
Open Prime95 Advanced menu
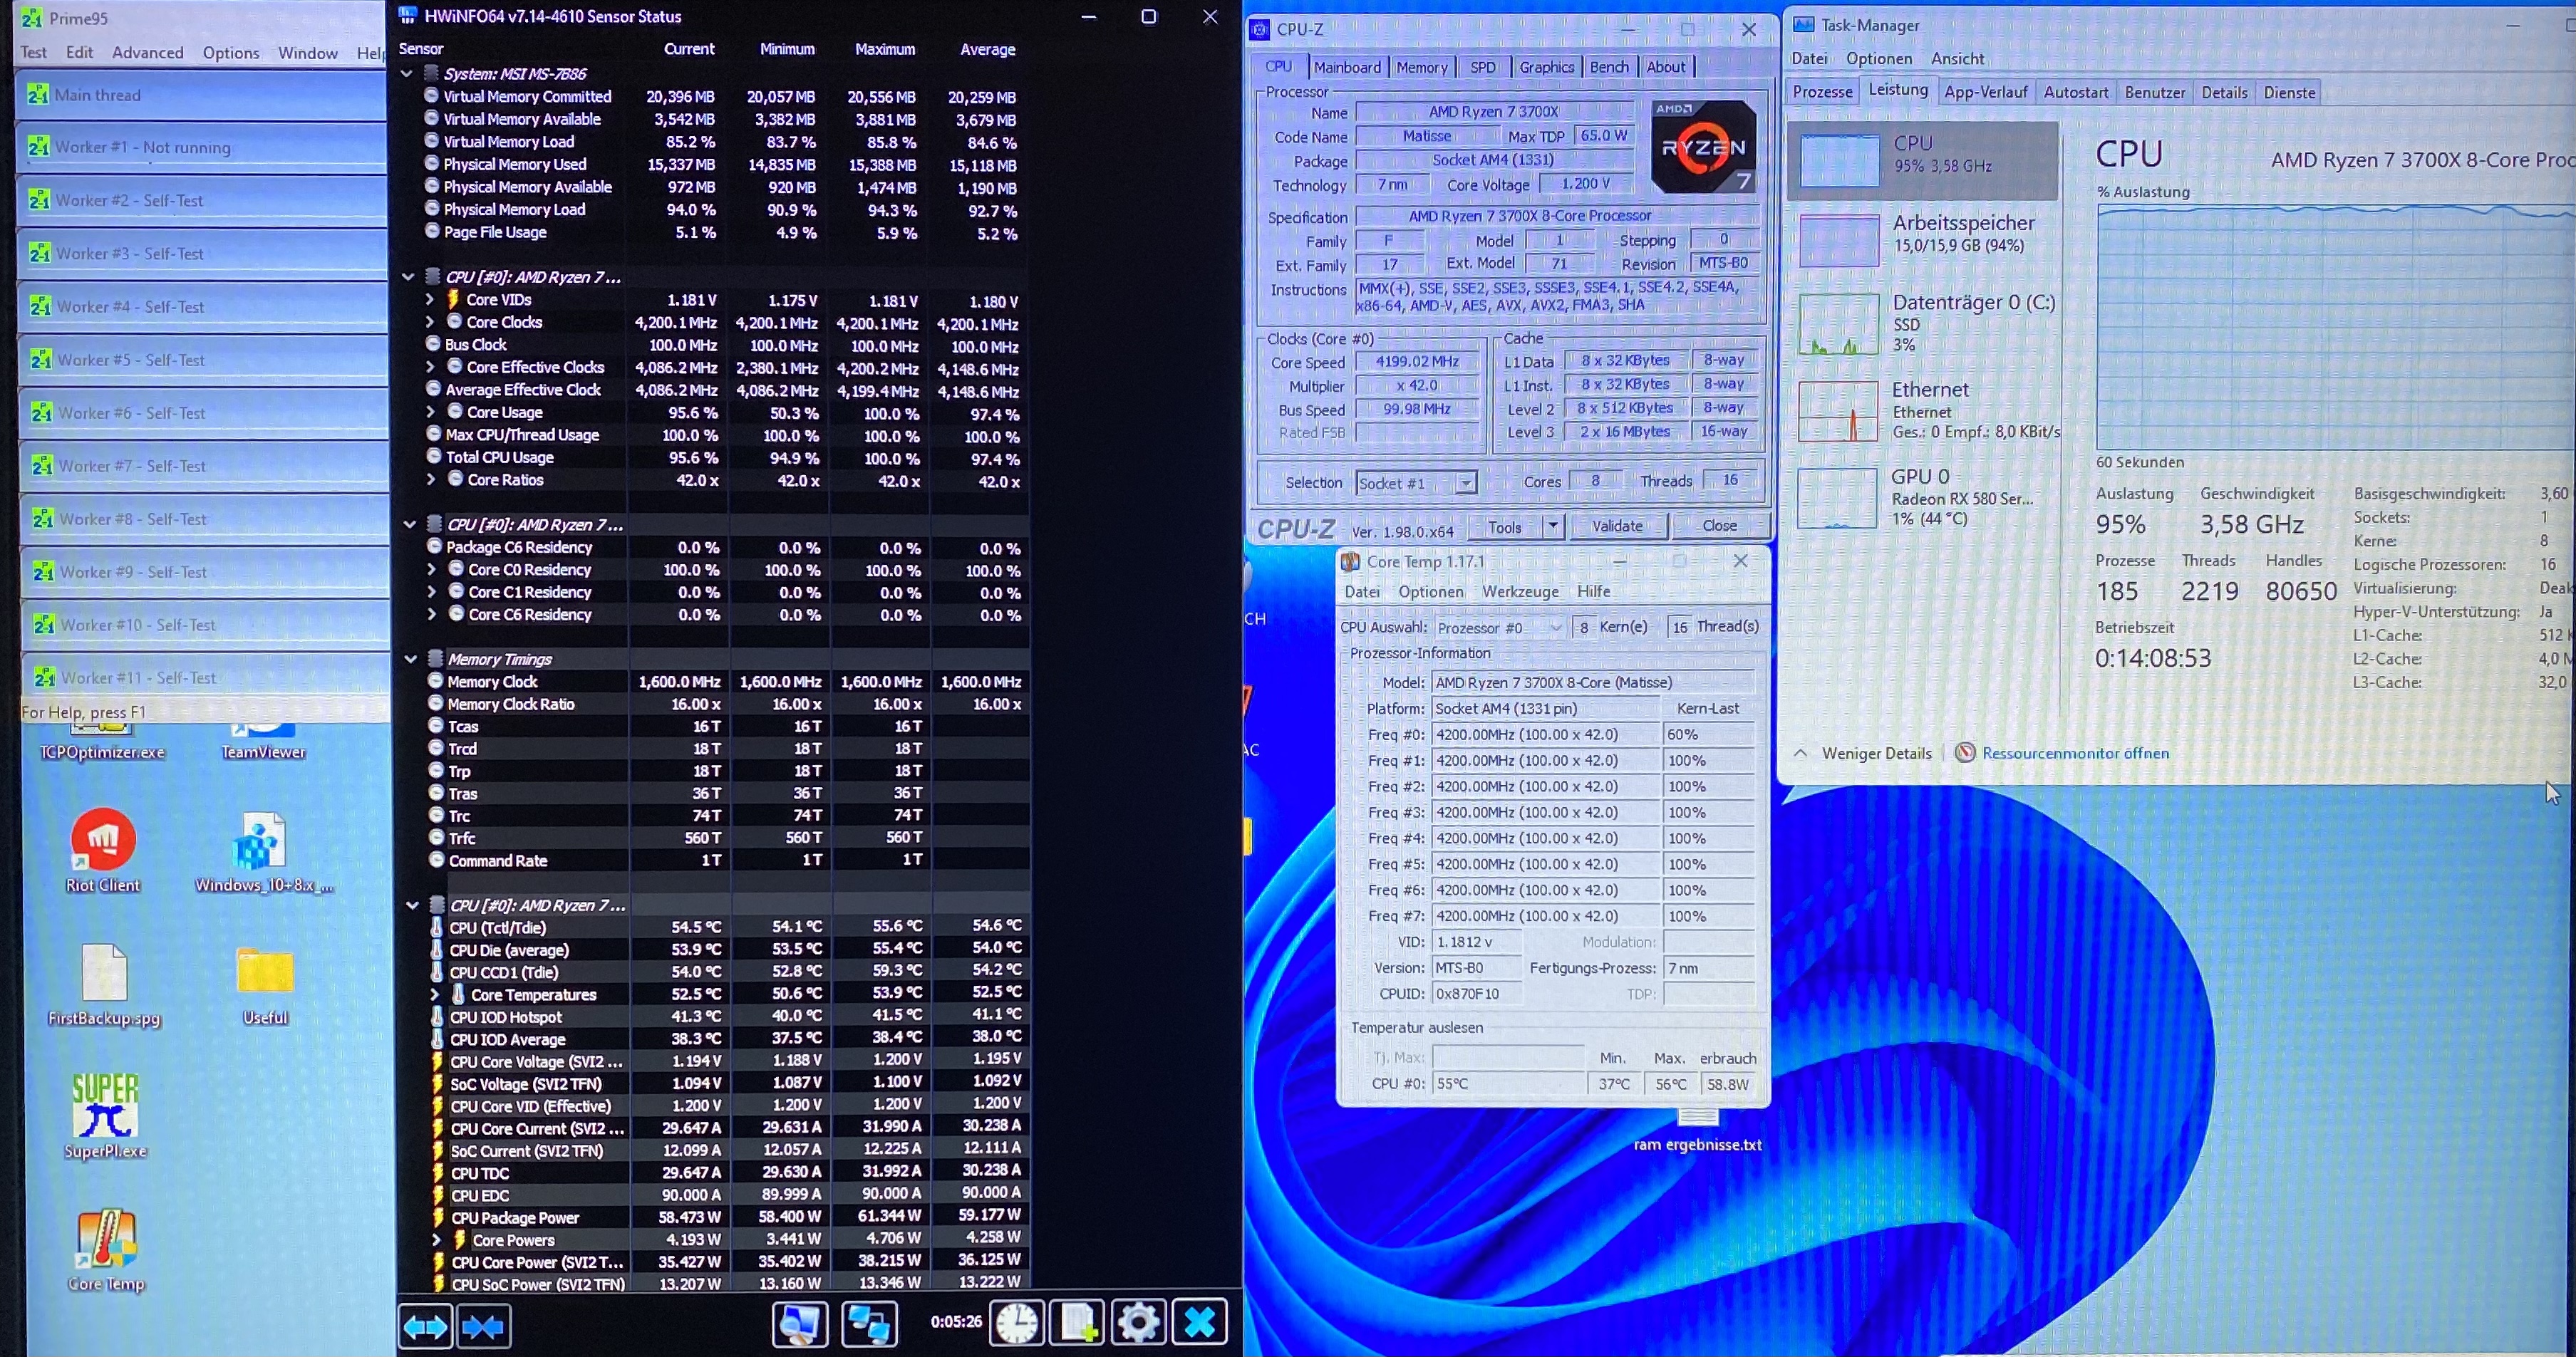(147, 52)
